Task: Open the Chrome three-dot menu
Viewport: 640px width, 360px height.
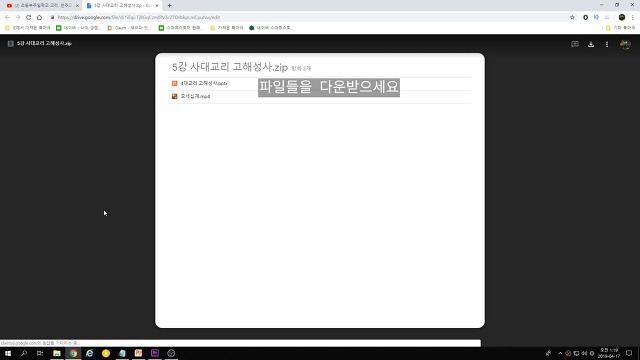Action: click(633, 17)
